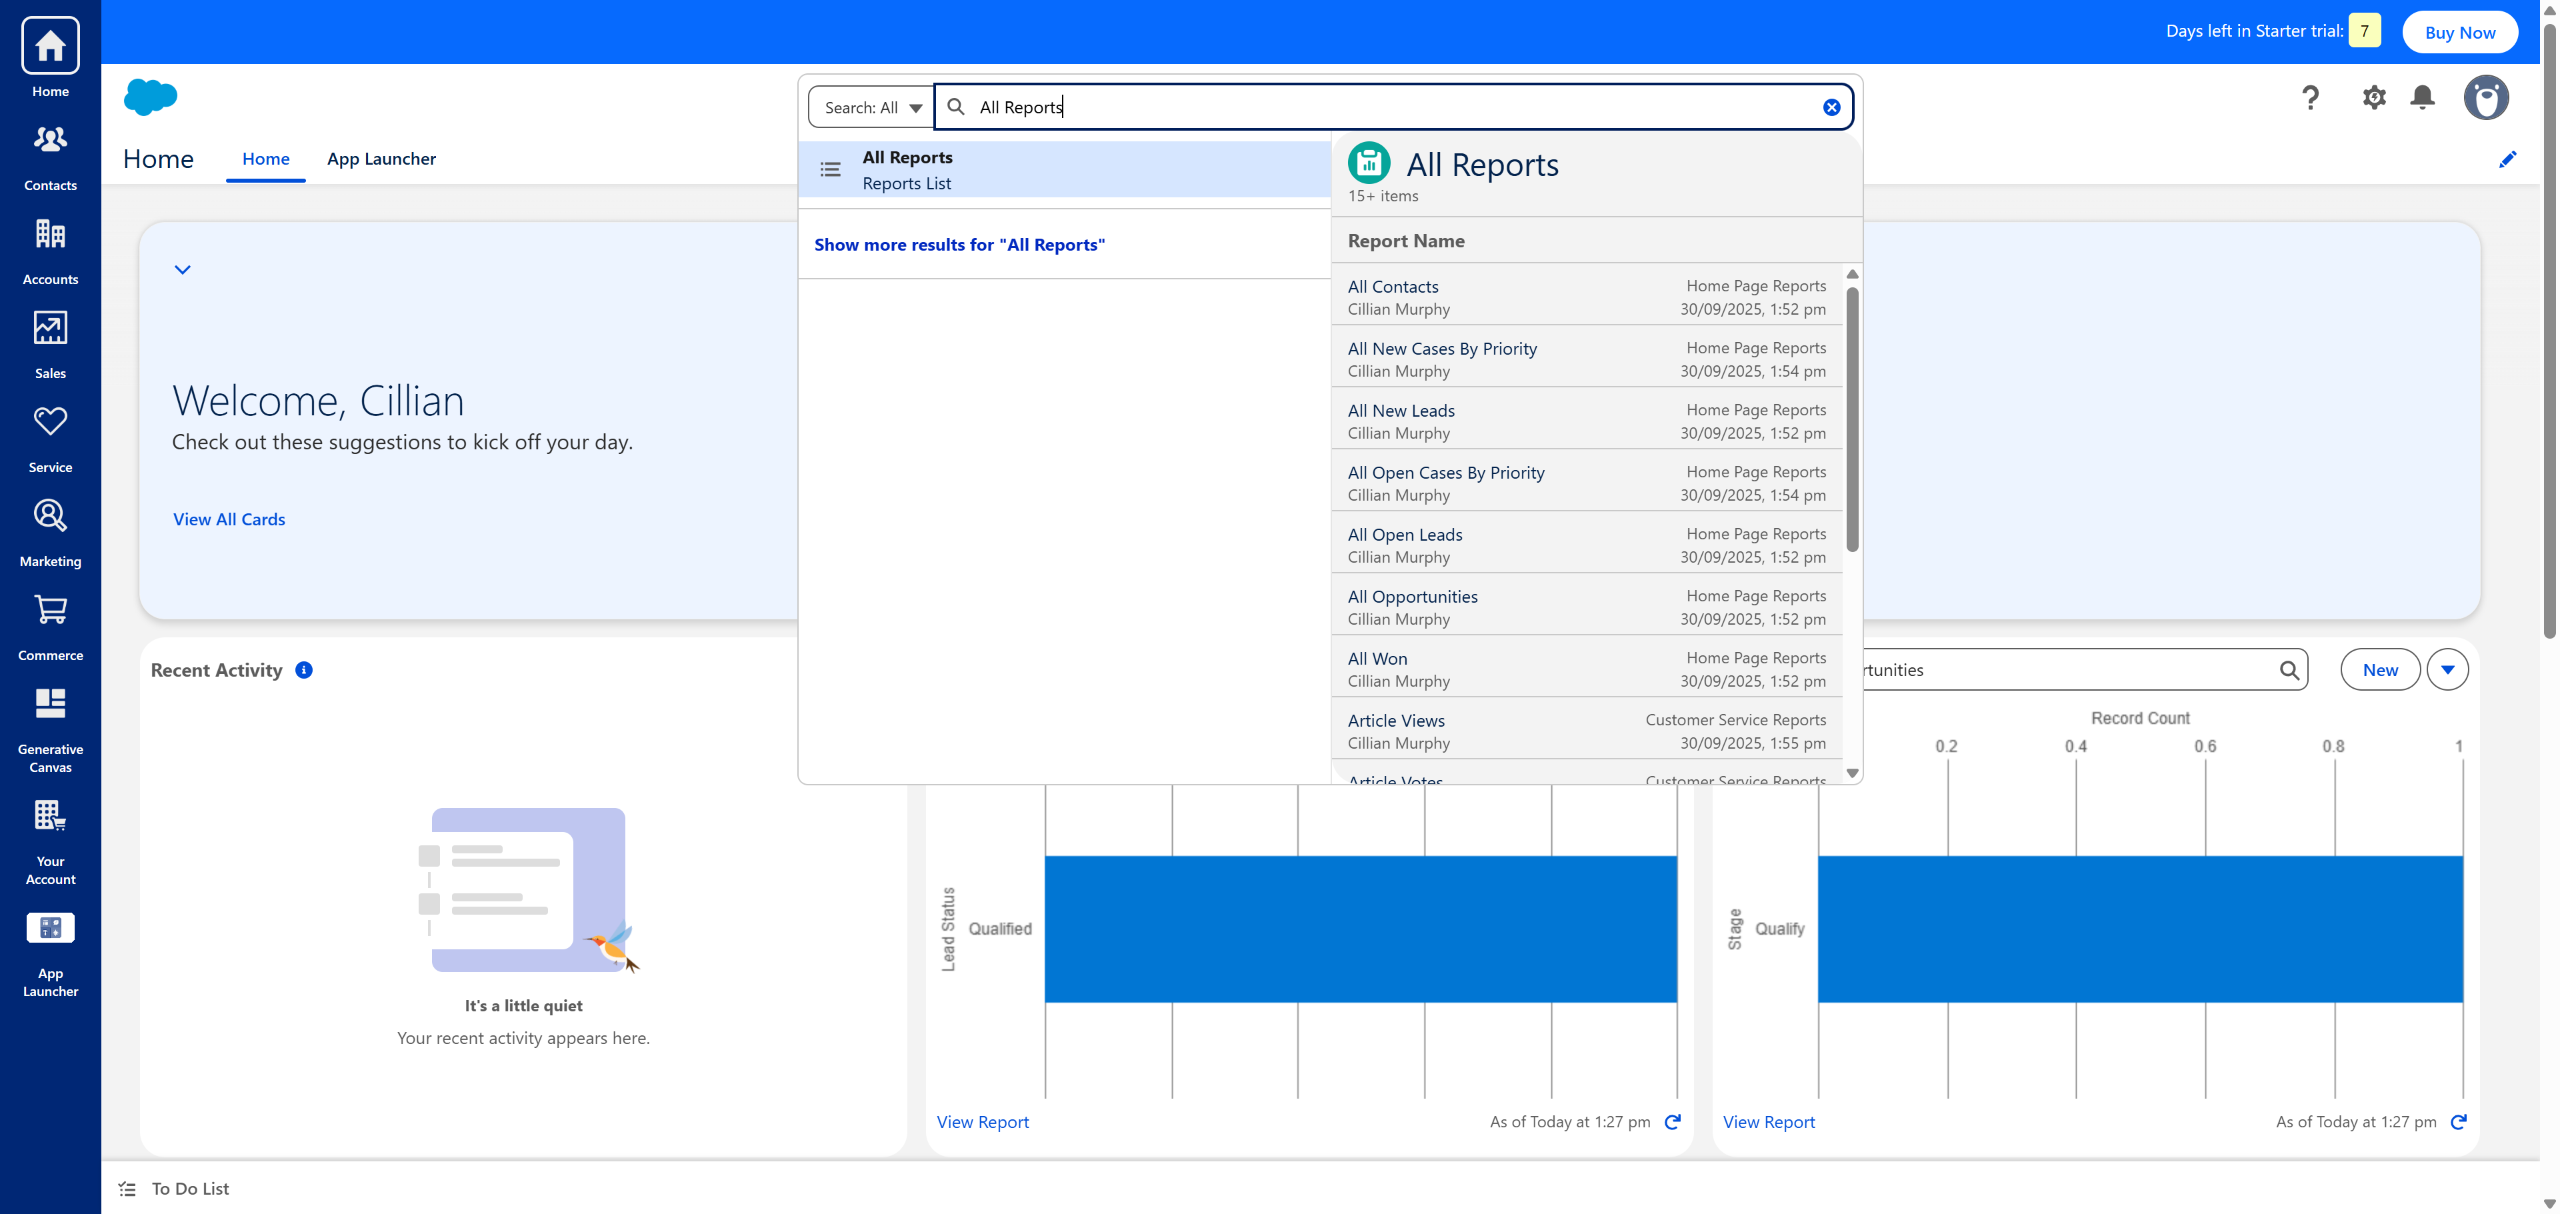The image size is (2560, 1214).
Task: Refresh the Lead Status chart
Action: (x=1672, y=1122)
